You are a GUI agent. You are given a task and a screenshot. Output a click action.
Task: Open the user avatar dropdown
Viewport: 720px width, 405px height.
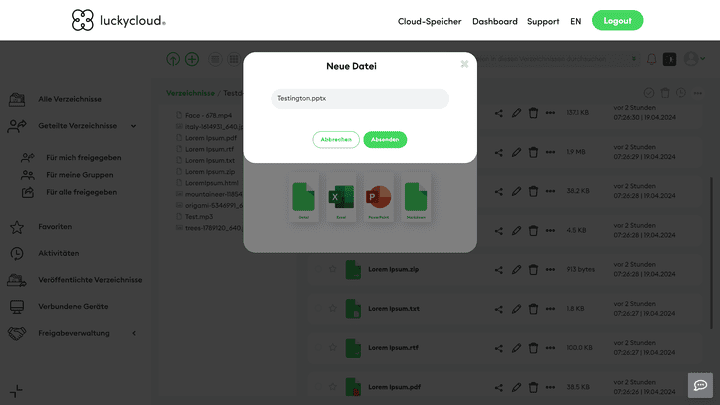pos(694,59)
